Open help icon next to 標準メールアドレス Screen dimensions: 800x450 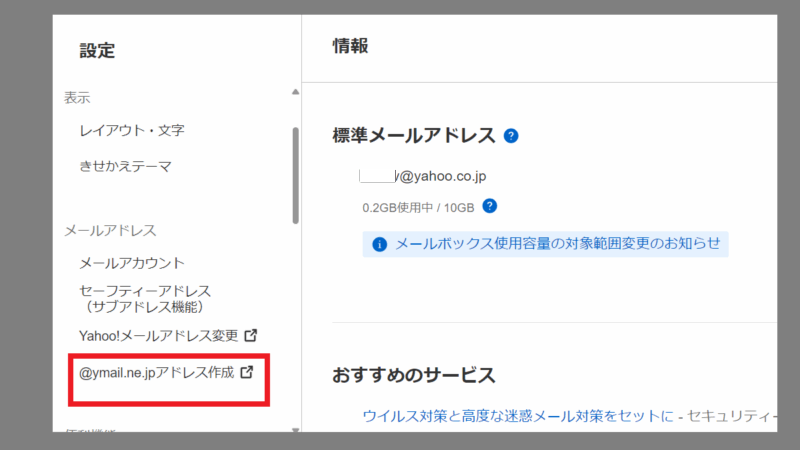[511, 136]
